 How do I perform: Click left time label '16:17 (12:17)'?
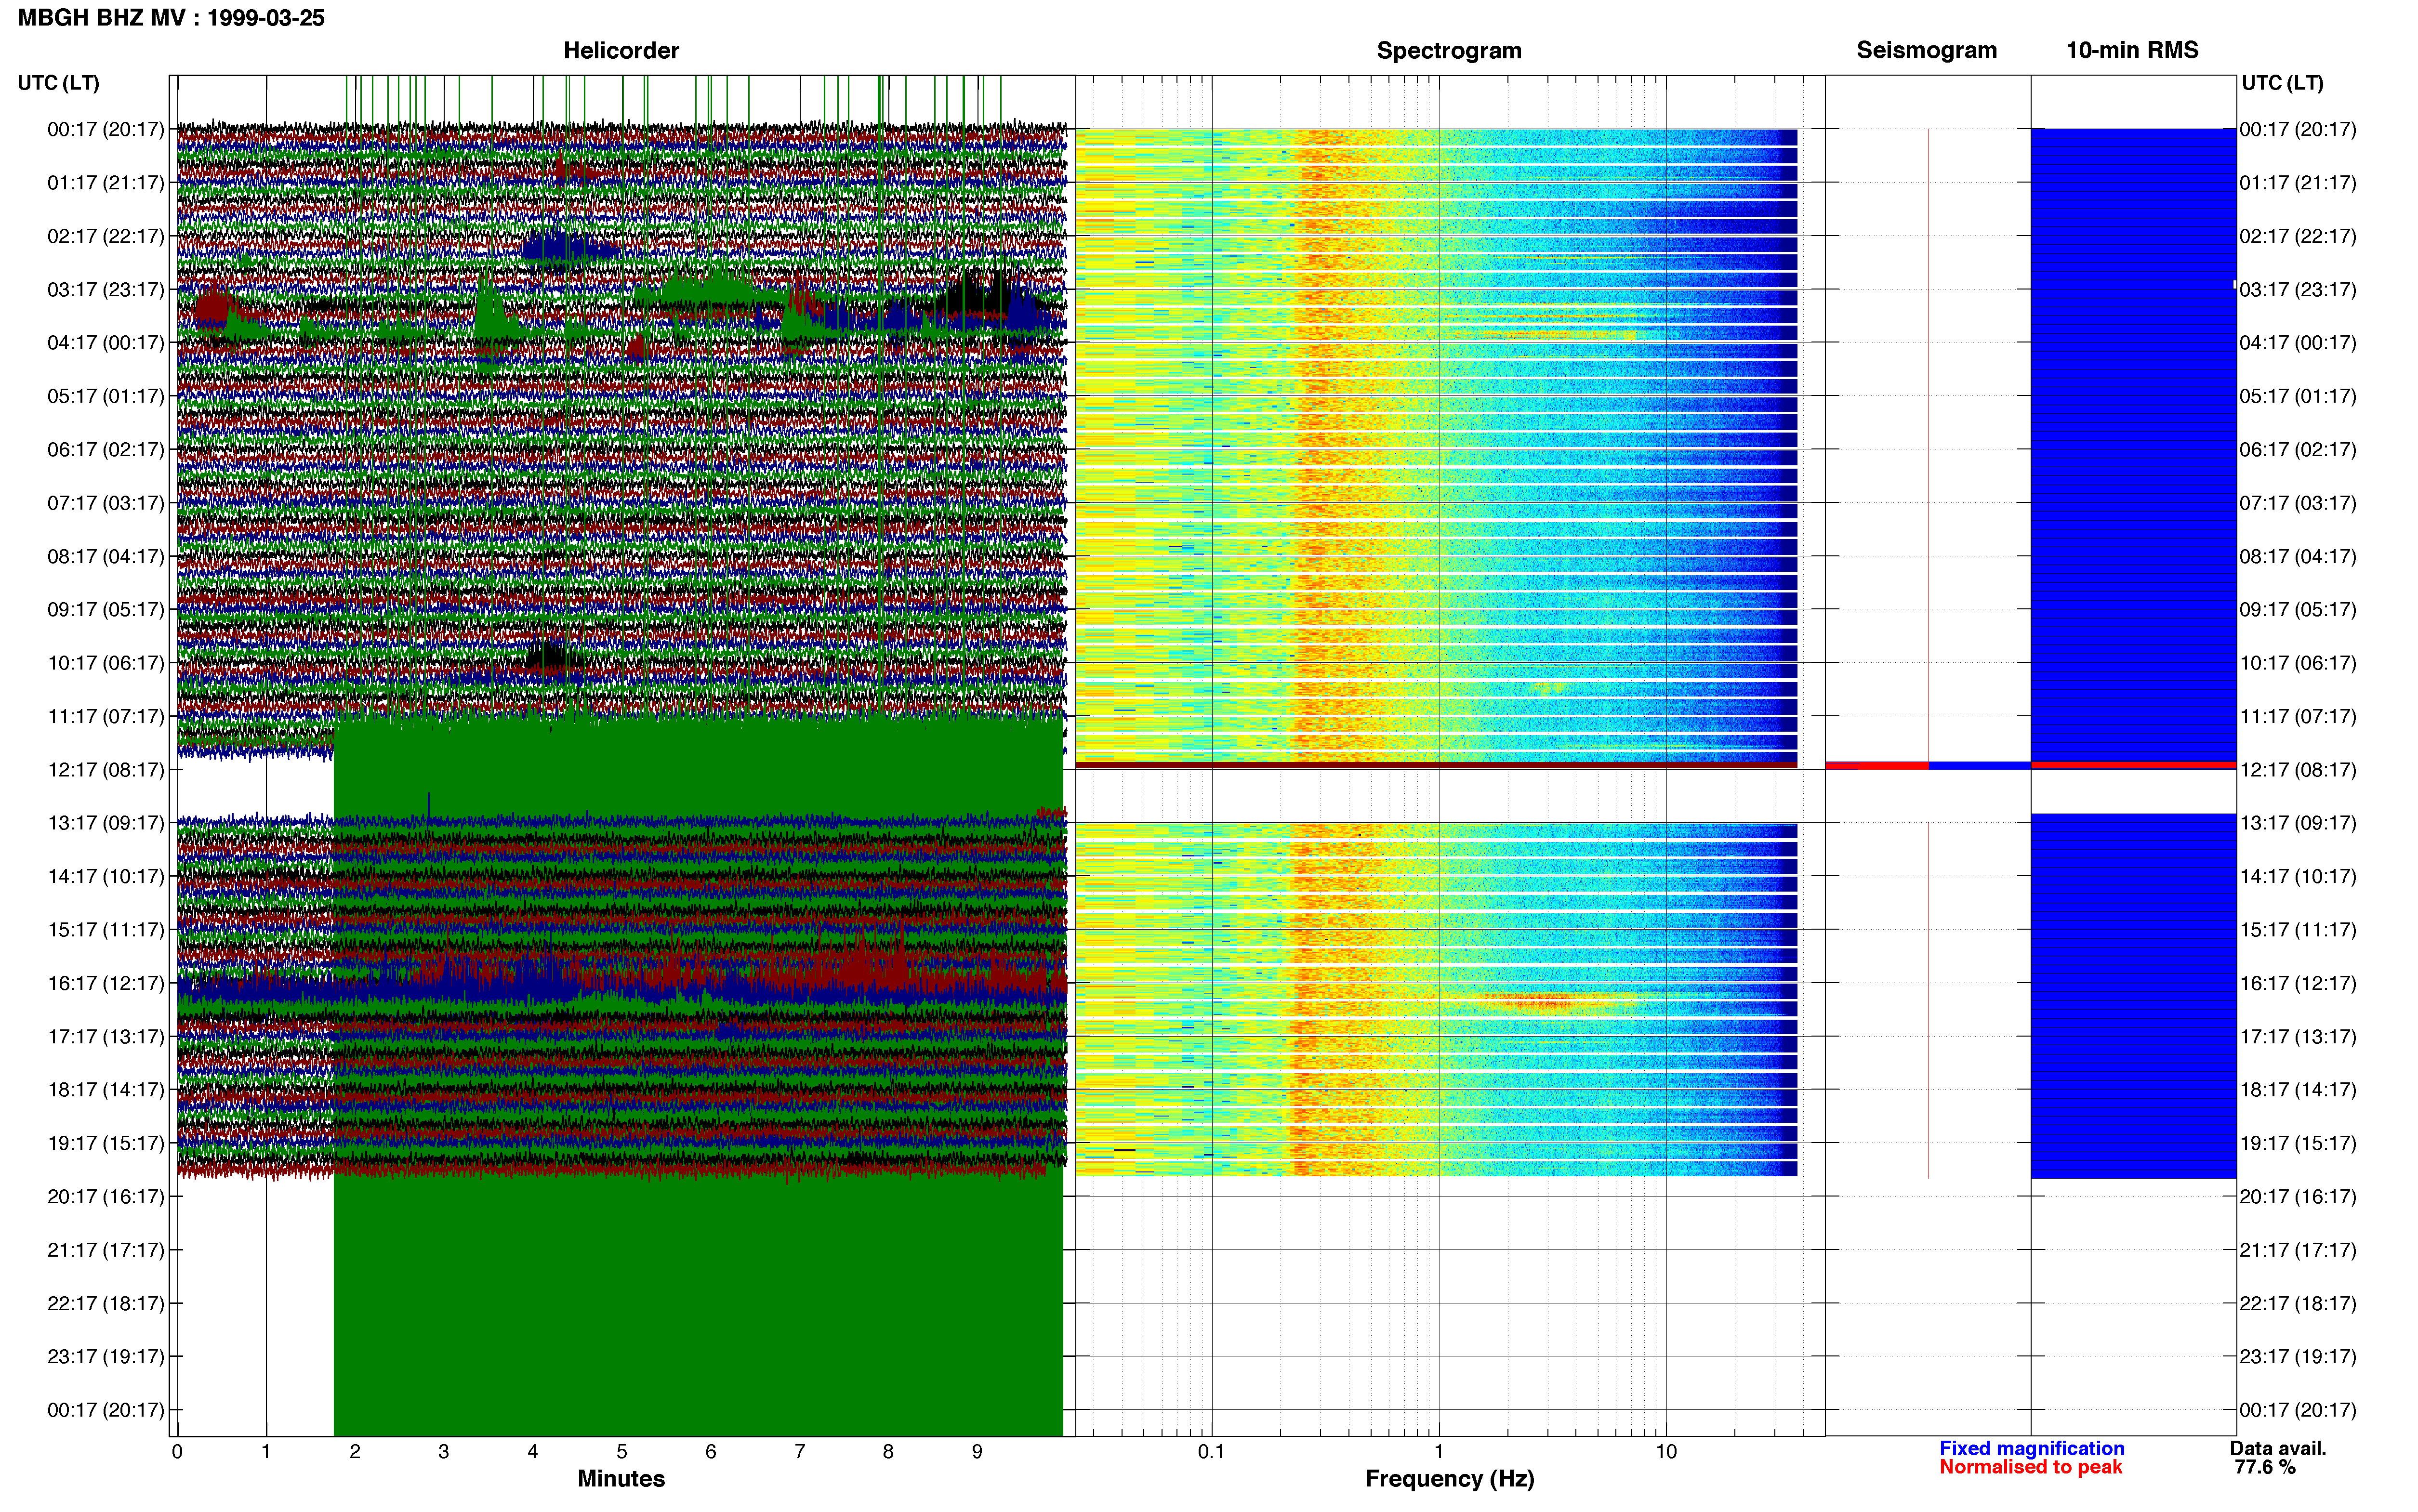[105, 983]
